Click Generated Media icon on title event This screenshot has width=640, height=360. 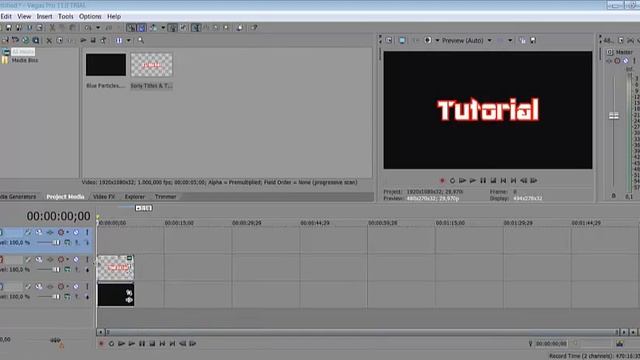coord(129,258)
